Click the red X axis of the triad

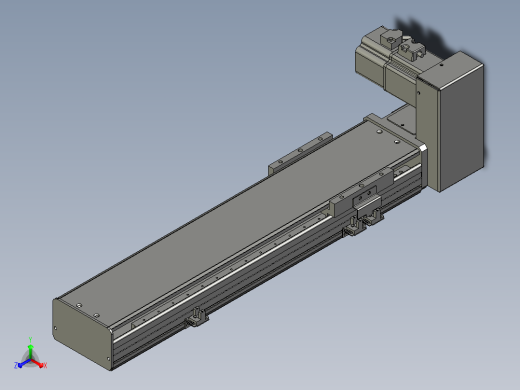[x=38, y=364]
